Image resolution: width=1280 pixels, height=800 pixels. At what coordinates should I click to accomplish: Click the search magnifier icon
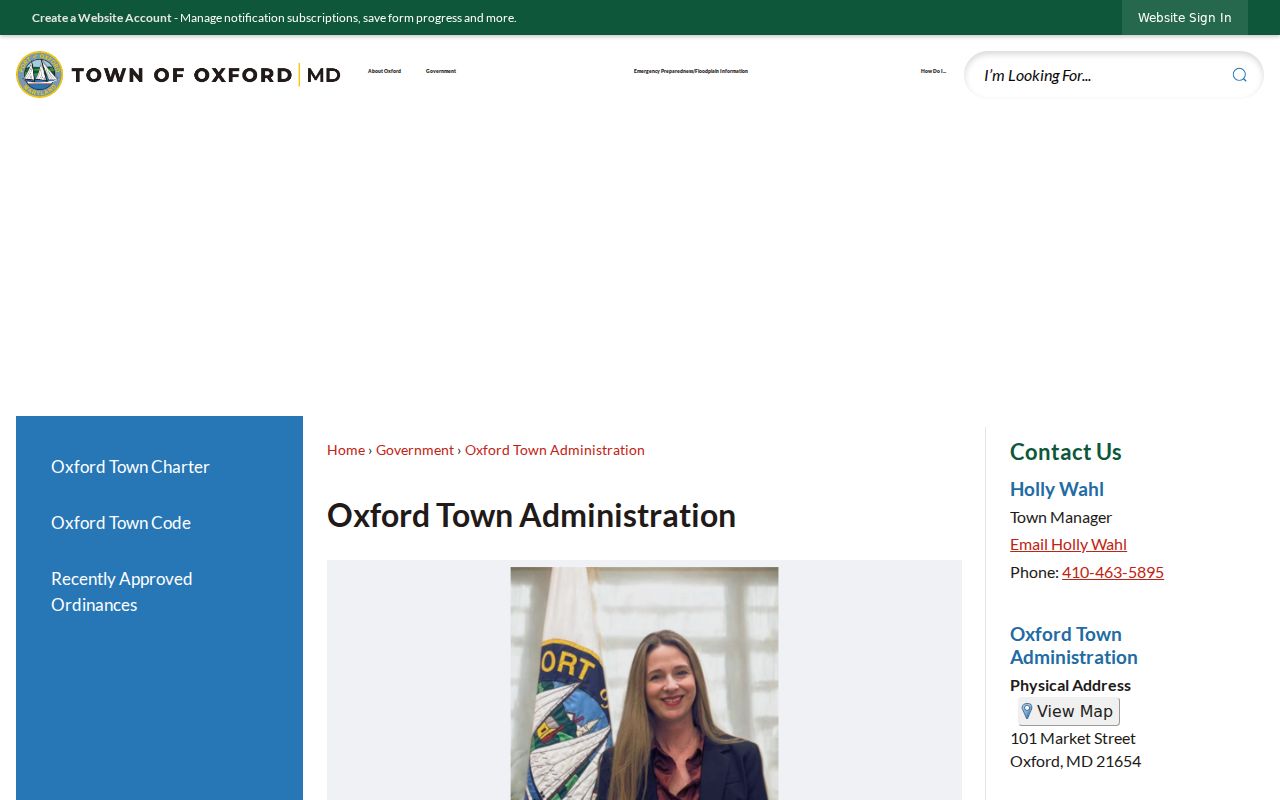point(1239,75)
